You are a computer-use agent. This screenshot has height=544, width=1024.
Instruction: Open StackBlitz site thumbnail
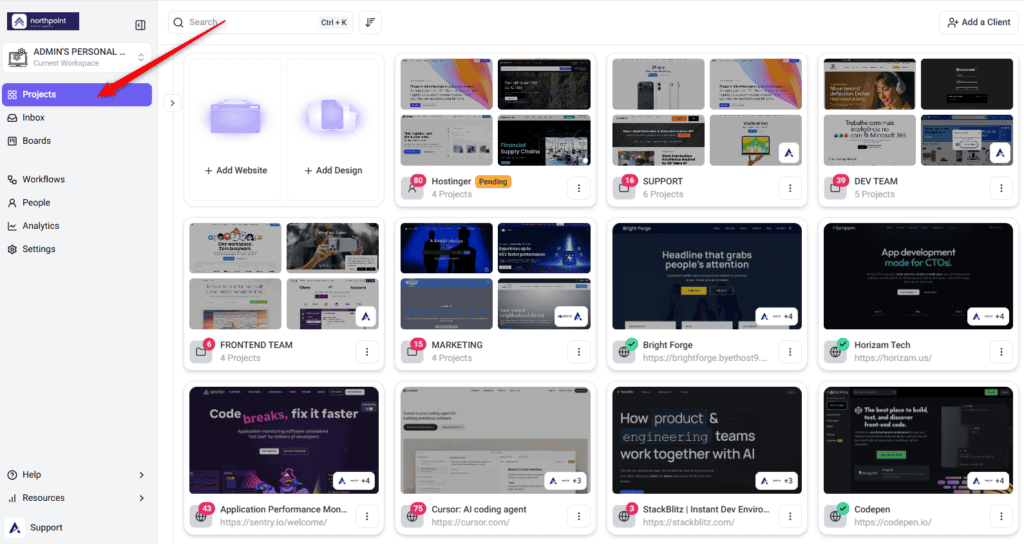pos(707,440)
